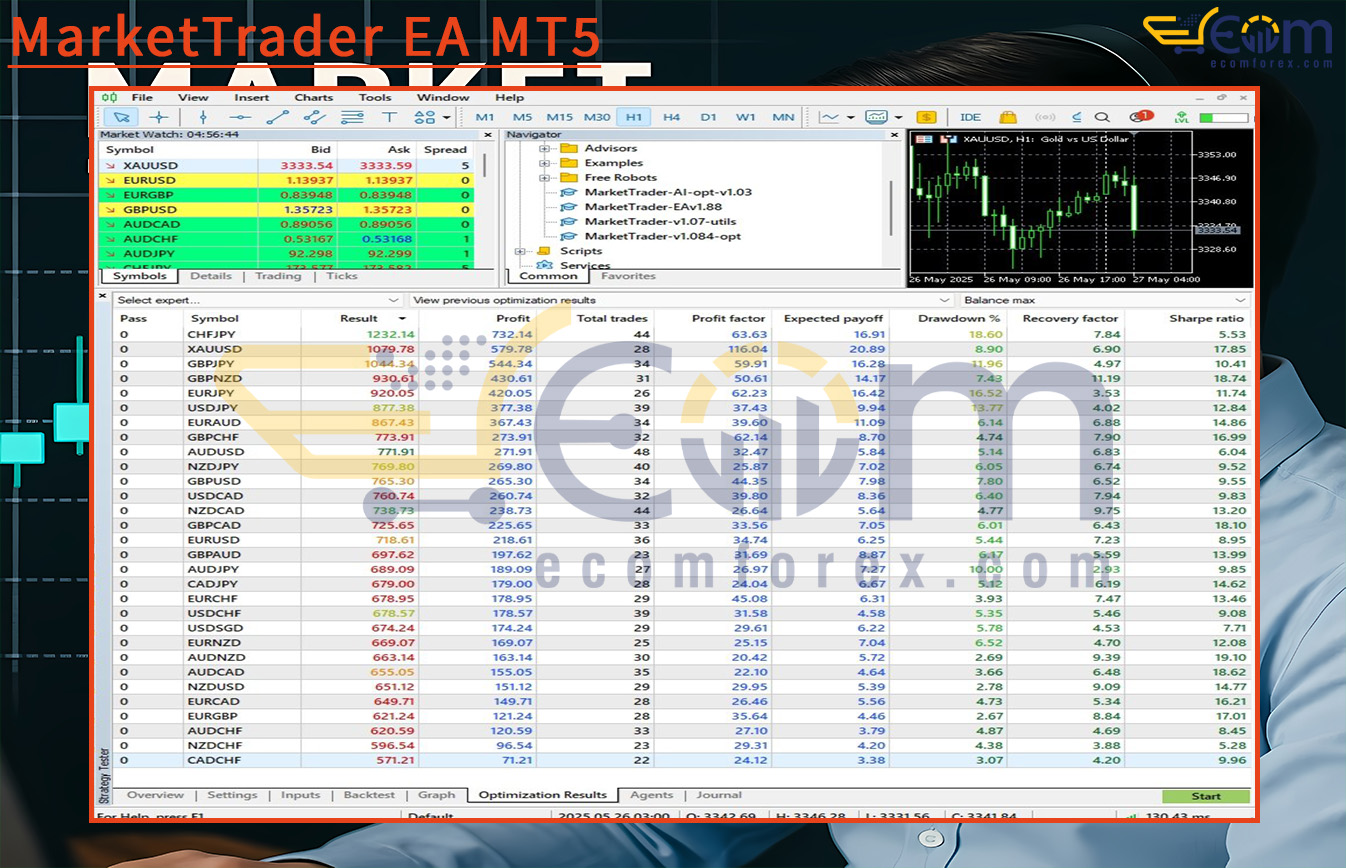Viewport: 1346px width, 868px height.
Task: Click the Services icon in Navigator
Action: tap(545, 265)
